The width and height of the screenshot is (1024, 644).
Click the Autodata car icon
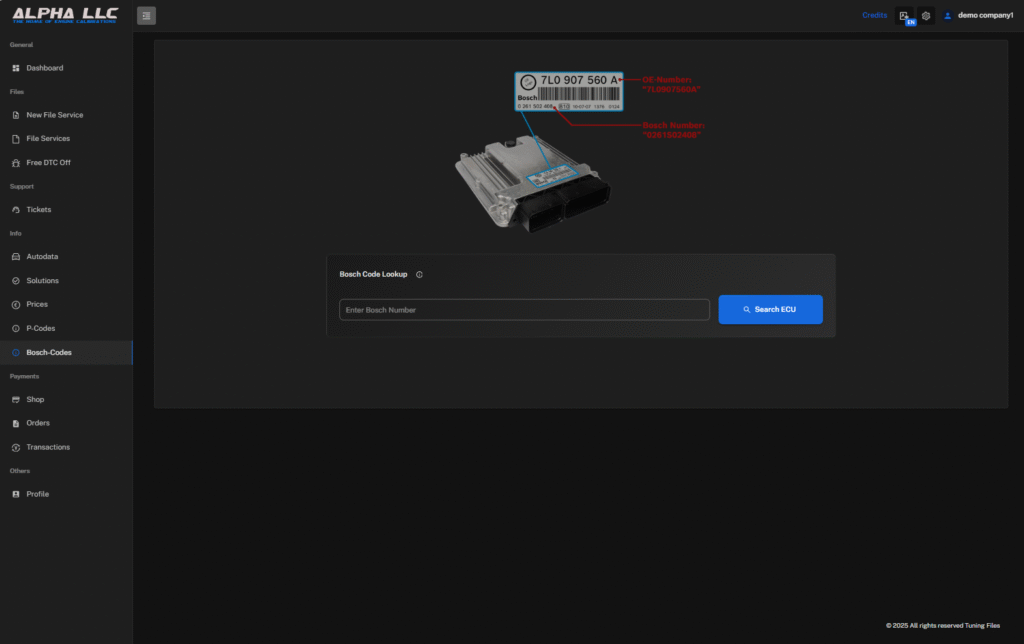pos(16,257)
